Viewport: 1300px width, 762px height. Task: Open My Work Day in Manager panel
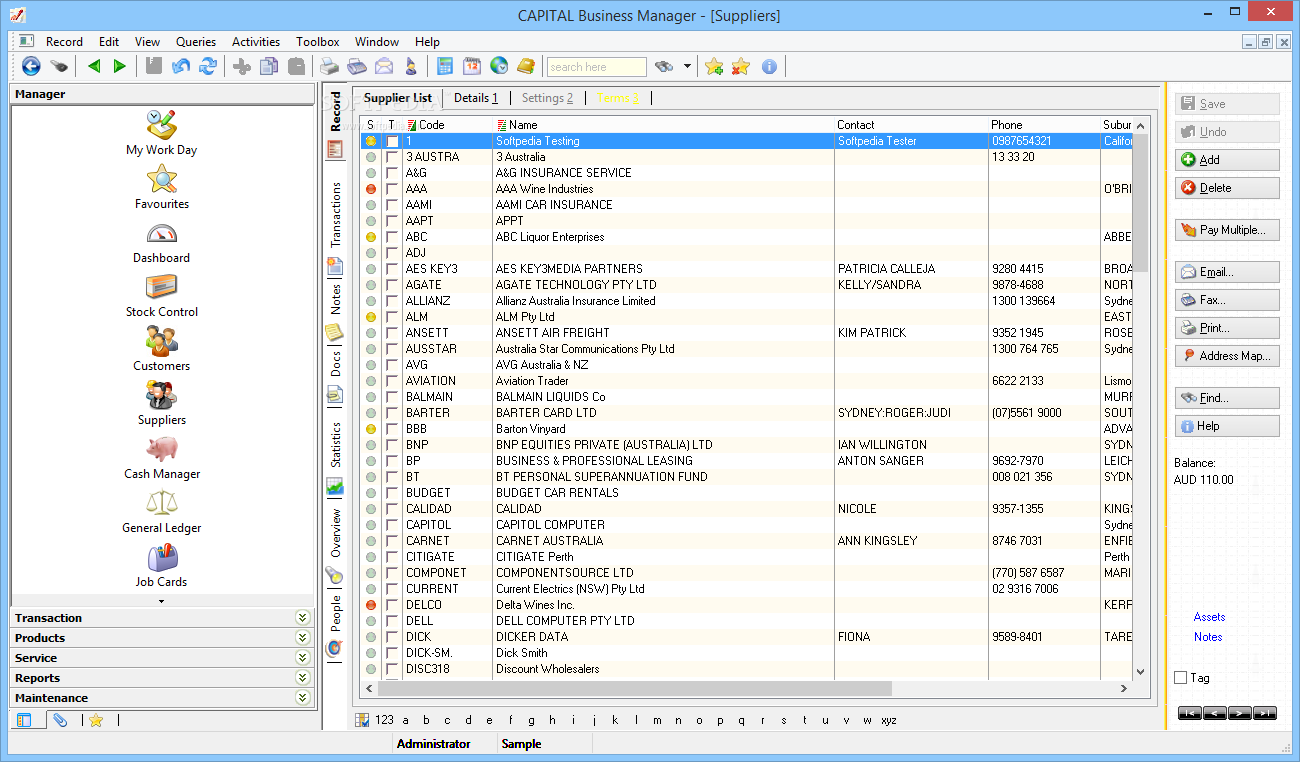point(161,133)
